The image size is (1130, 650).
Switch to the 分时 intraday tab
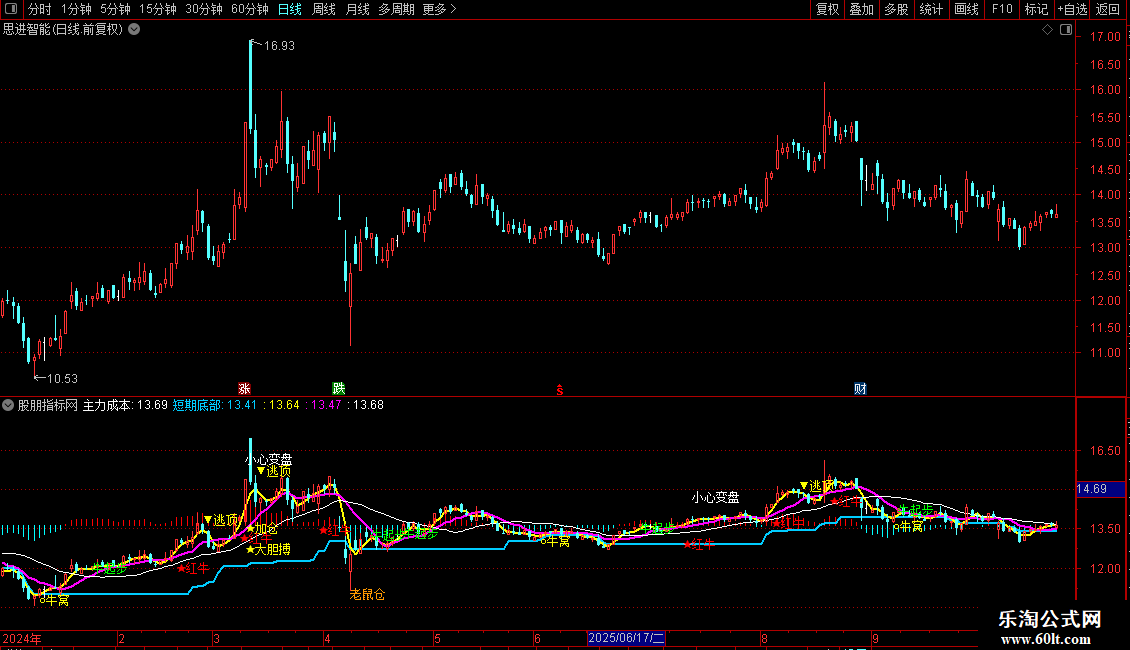coord(39,10)
